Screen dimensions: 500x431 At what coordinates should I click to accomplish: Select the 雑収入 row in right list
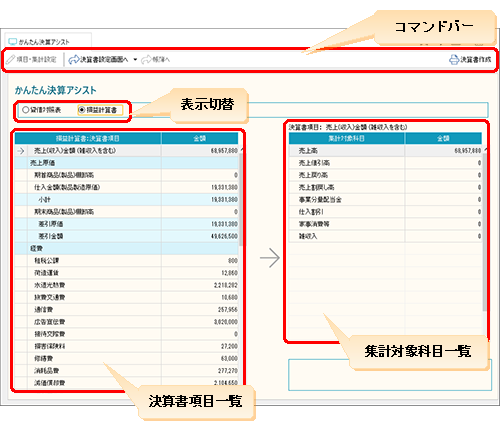point(385,236)
